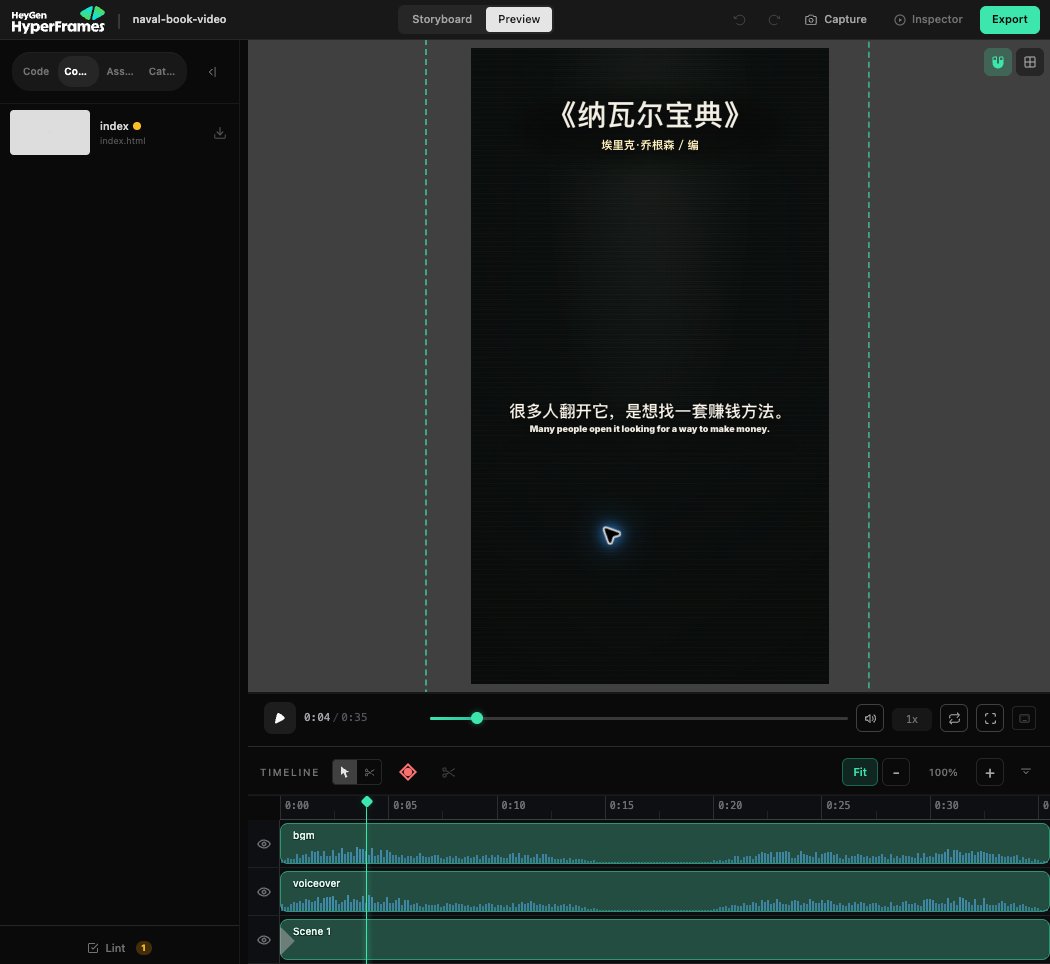
Task: Play the video preview
Action: pos(280,718)
